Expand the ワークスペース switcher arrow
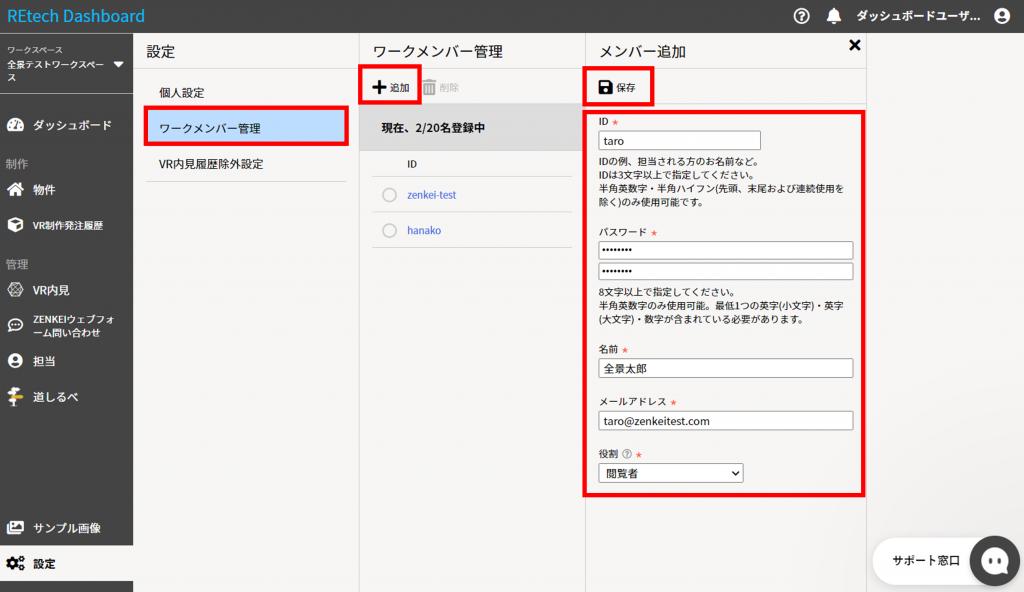The width and height of the screenshot is (1024, 592). tap(118, 64)
